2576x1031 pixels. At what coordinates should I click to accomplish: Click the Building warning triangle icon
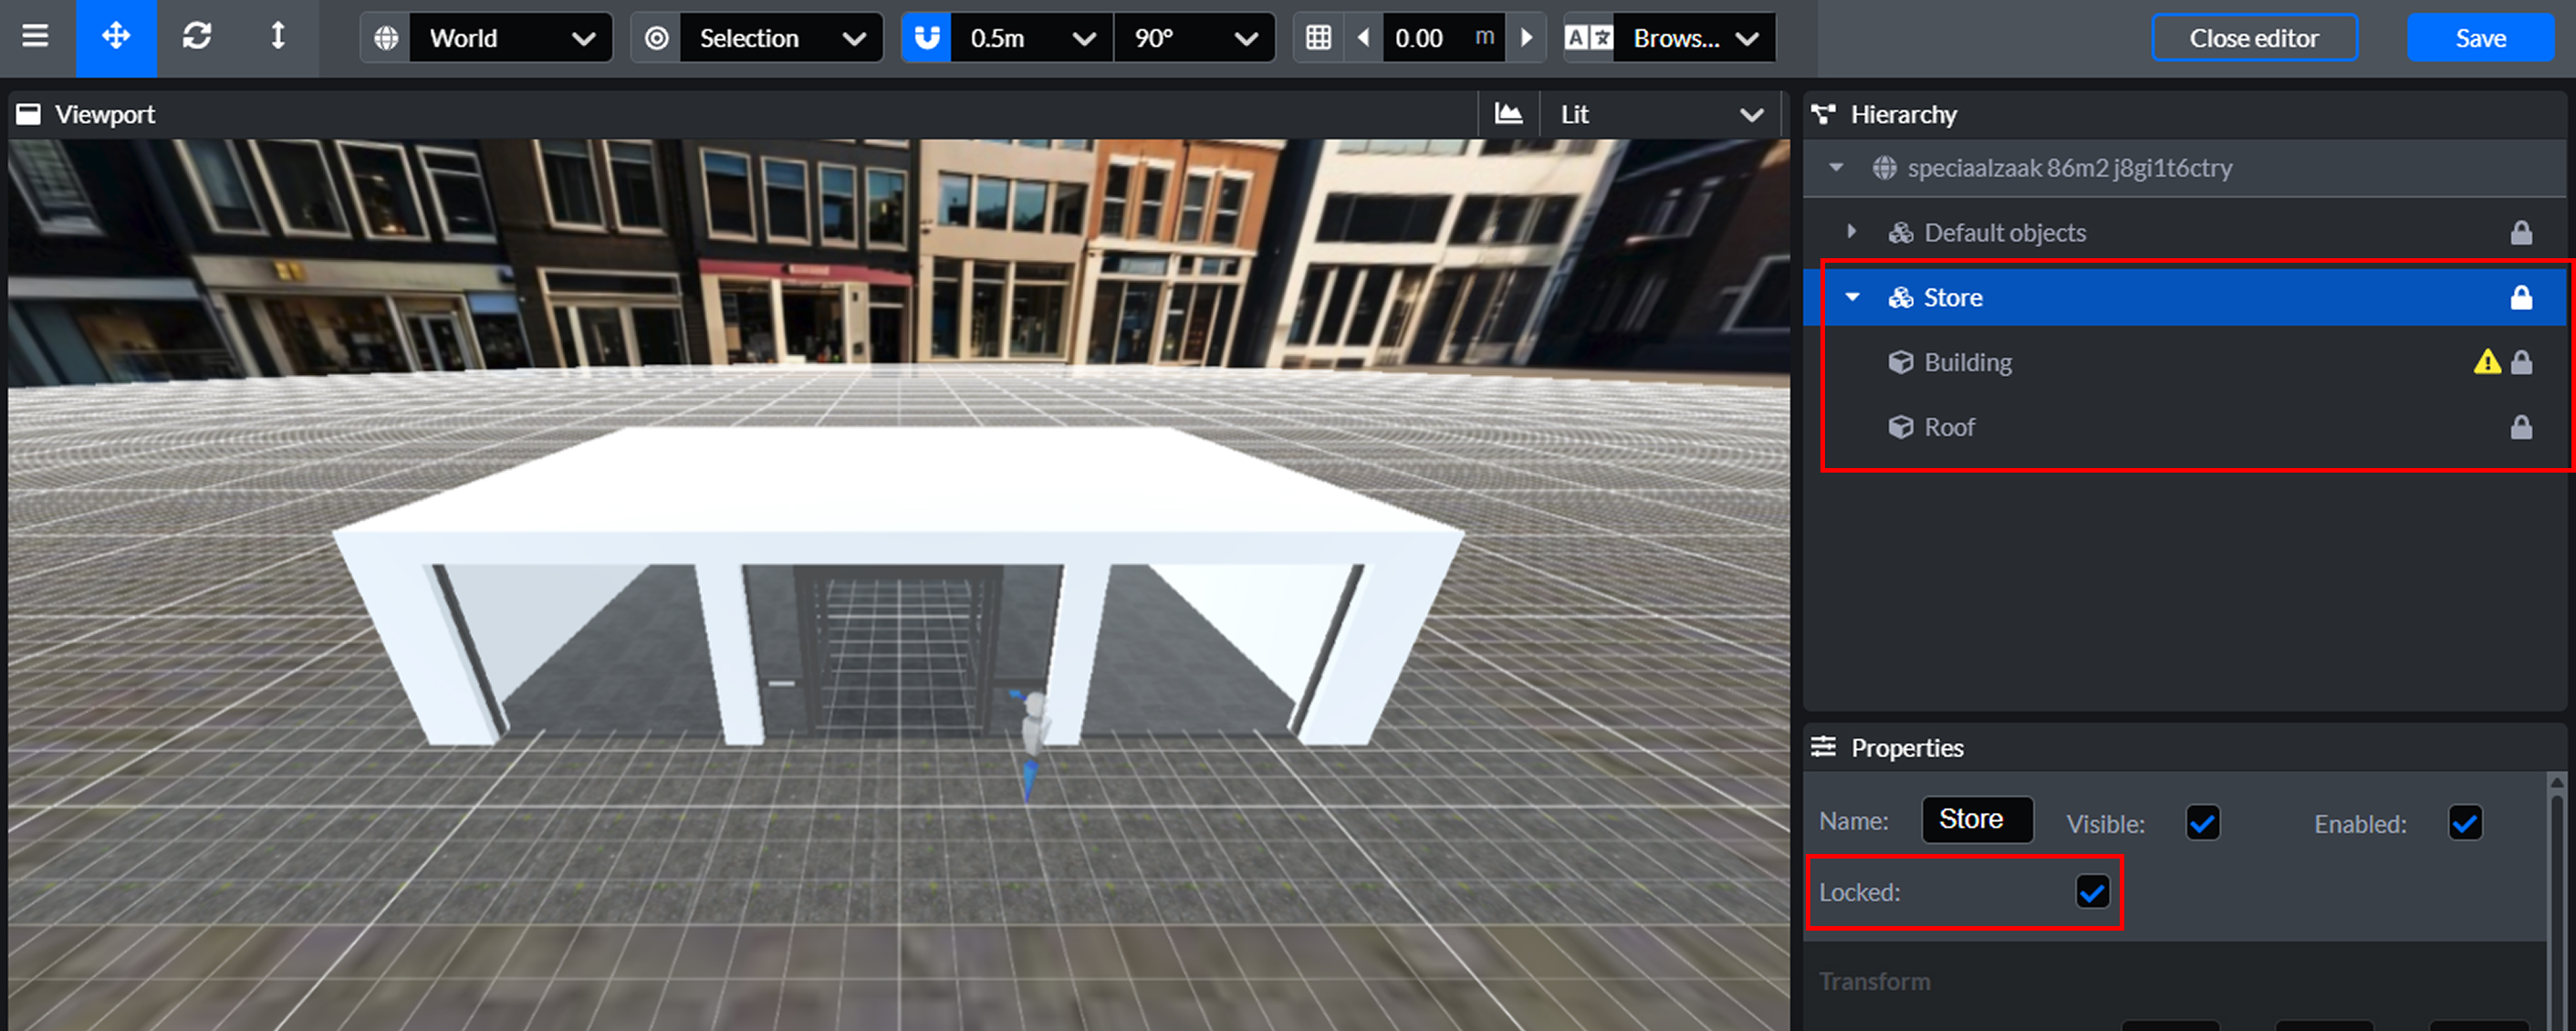2486,362
